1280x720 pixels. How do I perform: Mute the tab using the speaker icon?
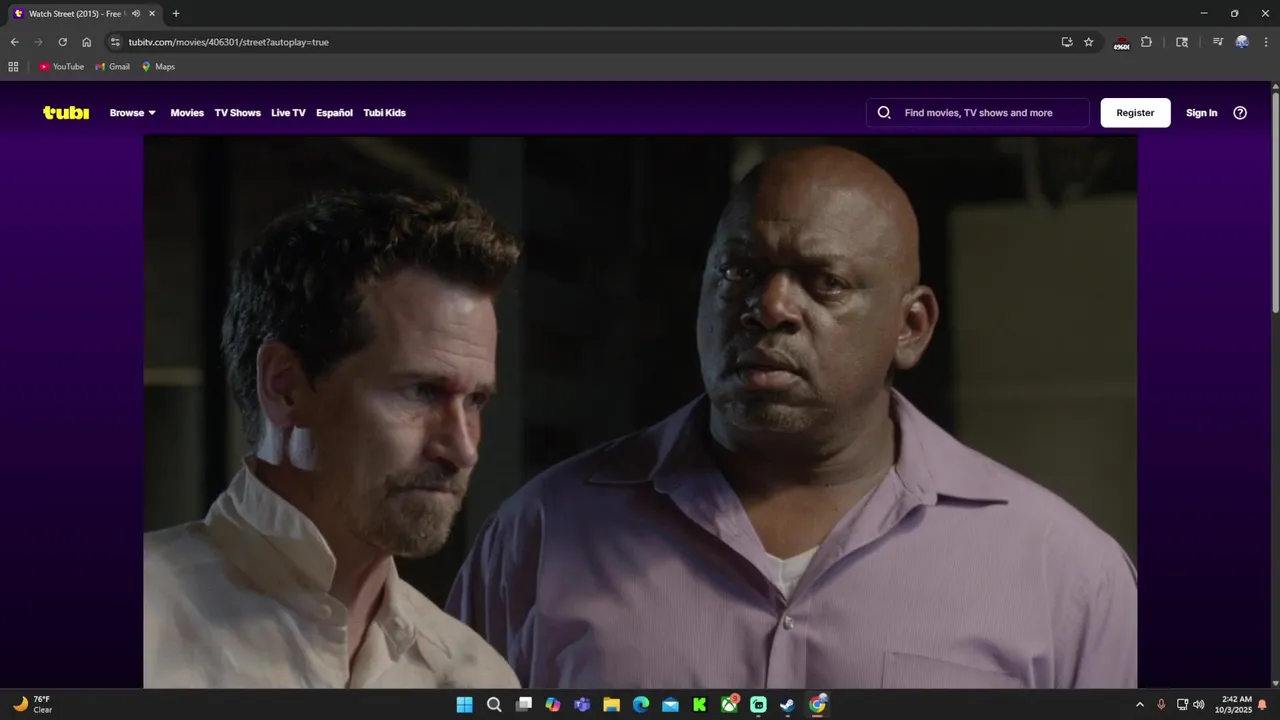(x=136, y=14)
